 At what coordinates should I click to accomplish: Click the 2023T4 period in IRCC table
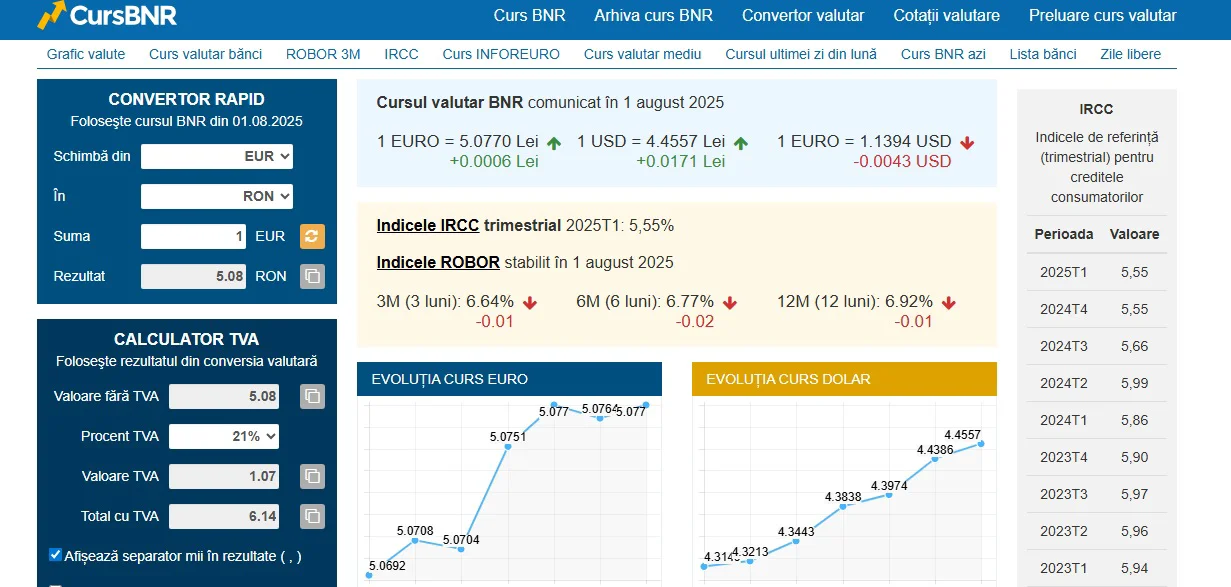[1064, 457]
